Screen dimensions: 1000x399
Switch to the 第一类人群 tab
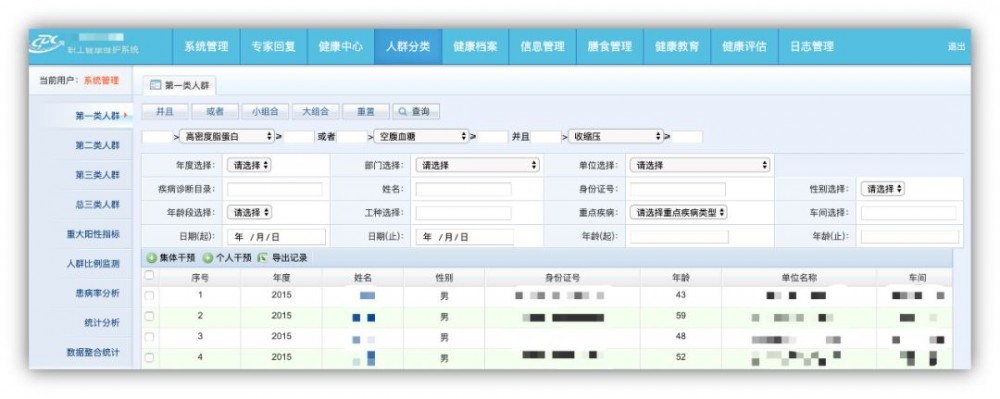(x=179, y=85)
